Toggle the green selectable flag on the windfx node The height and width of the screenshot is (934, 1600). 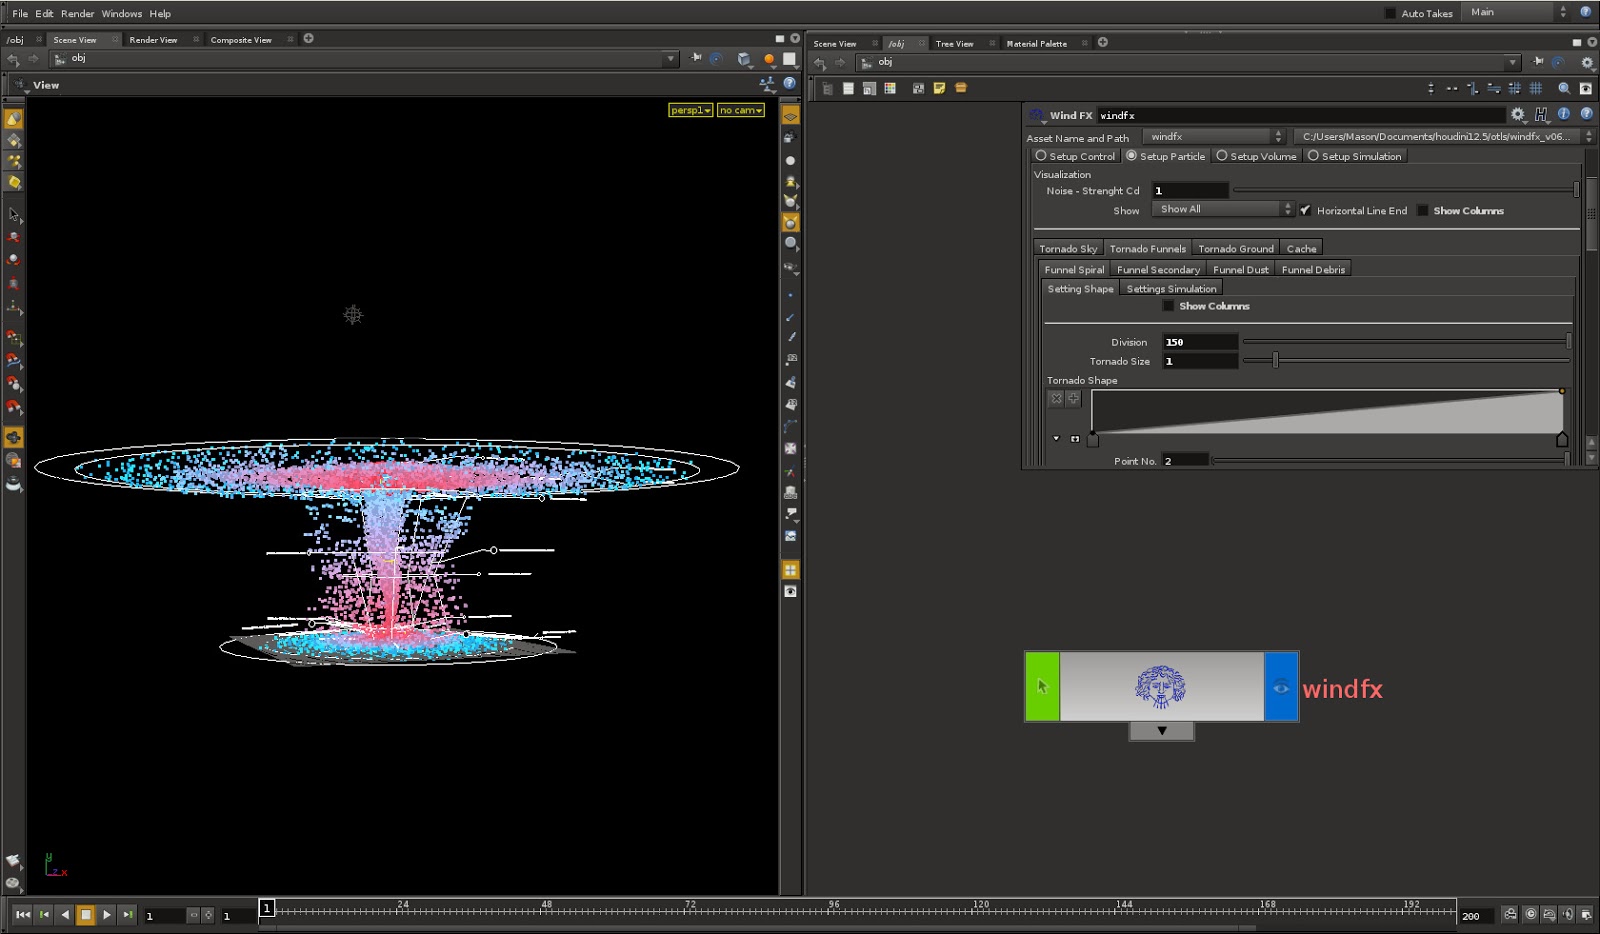click(1043, 687)
